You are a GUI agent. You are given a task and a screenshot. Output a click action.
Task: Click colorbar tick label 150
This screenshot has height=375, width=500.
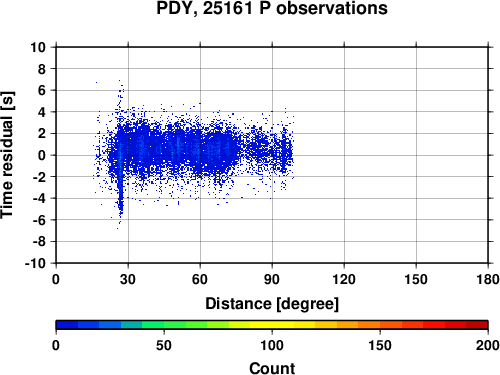[380, 345]
